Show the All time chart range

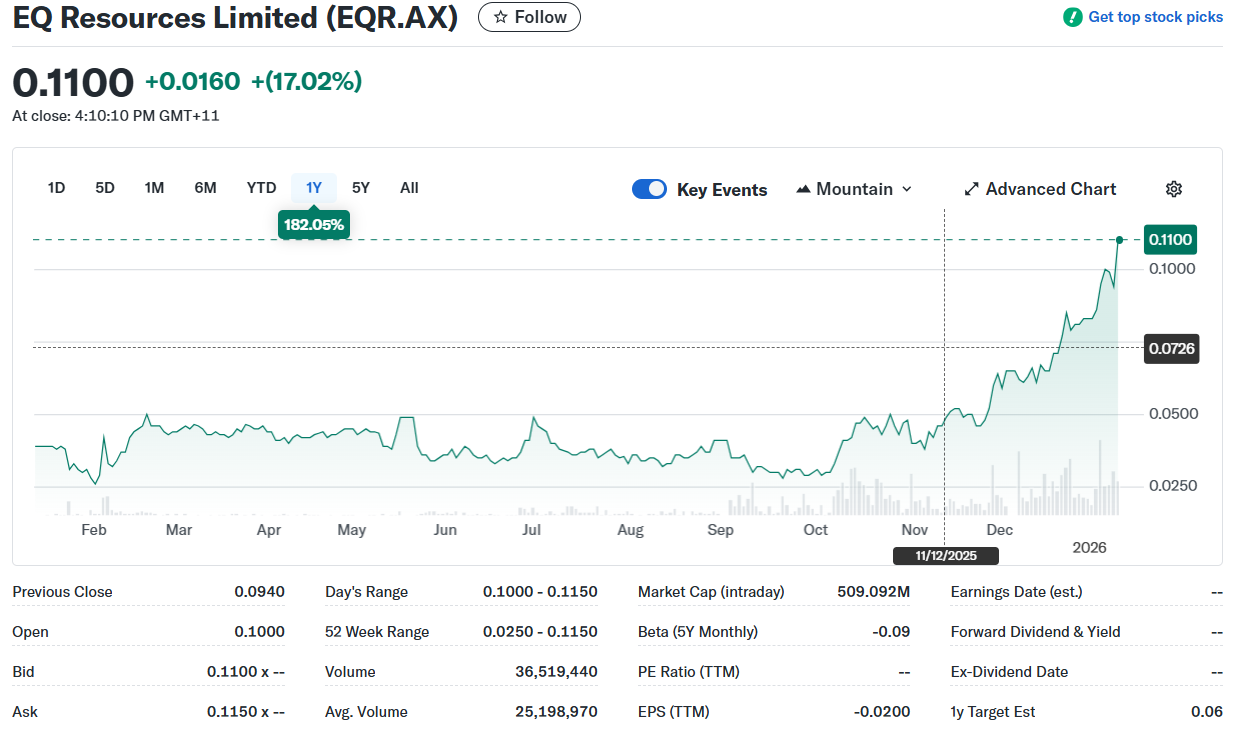[409, 188]
